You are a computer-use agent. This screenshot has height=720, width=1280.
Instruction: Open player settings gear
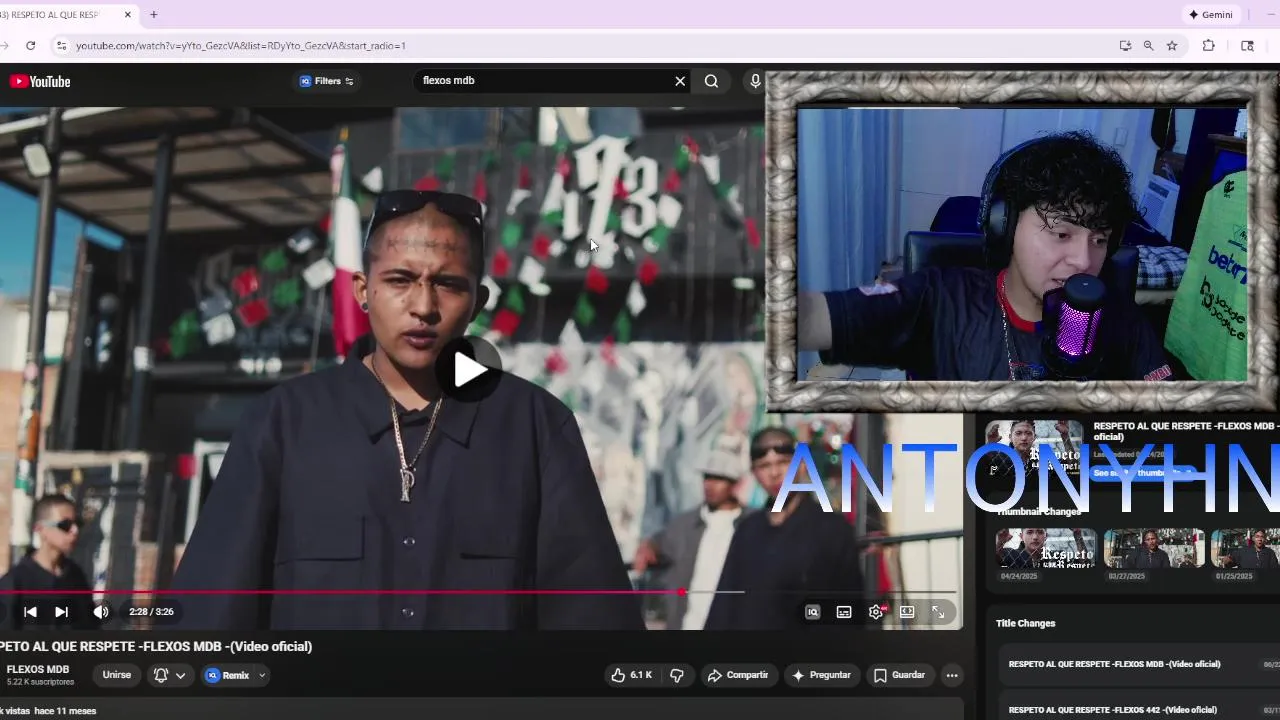(x=876, y=612)
